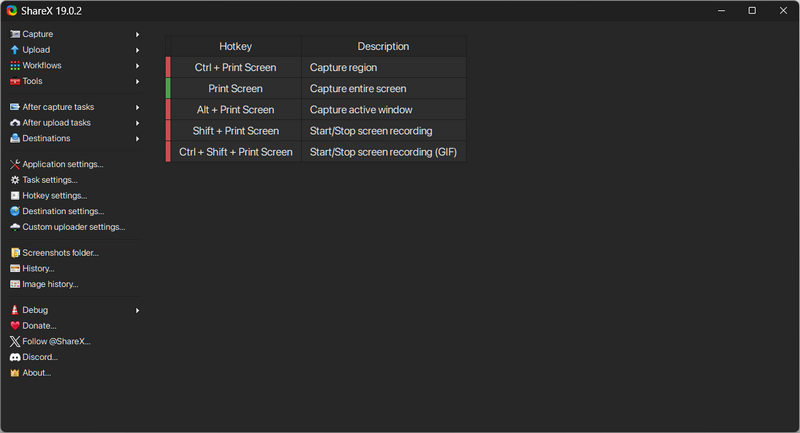
Task: Click the Capture camera icon
Action: point(15,34)
